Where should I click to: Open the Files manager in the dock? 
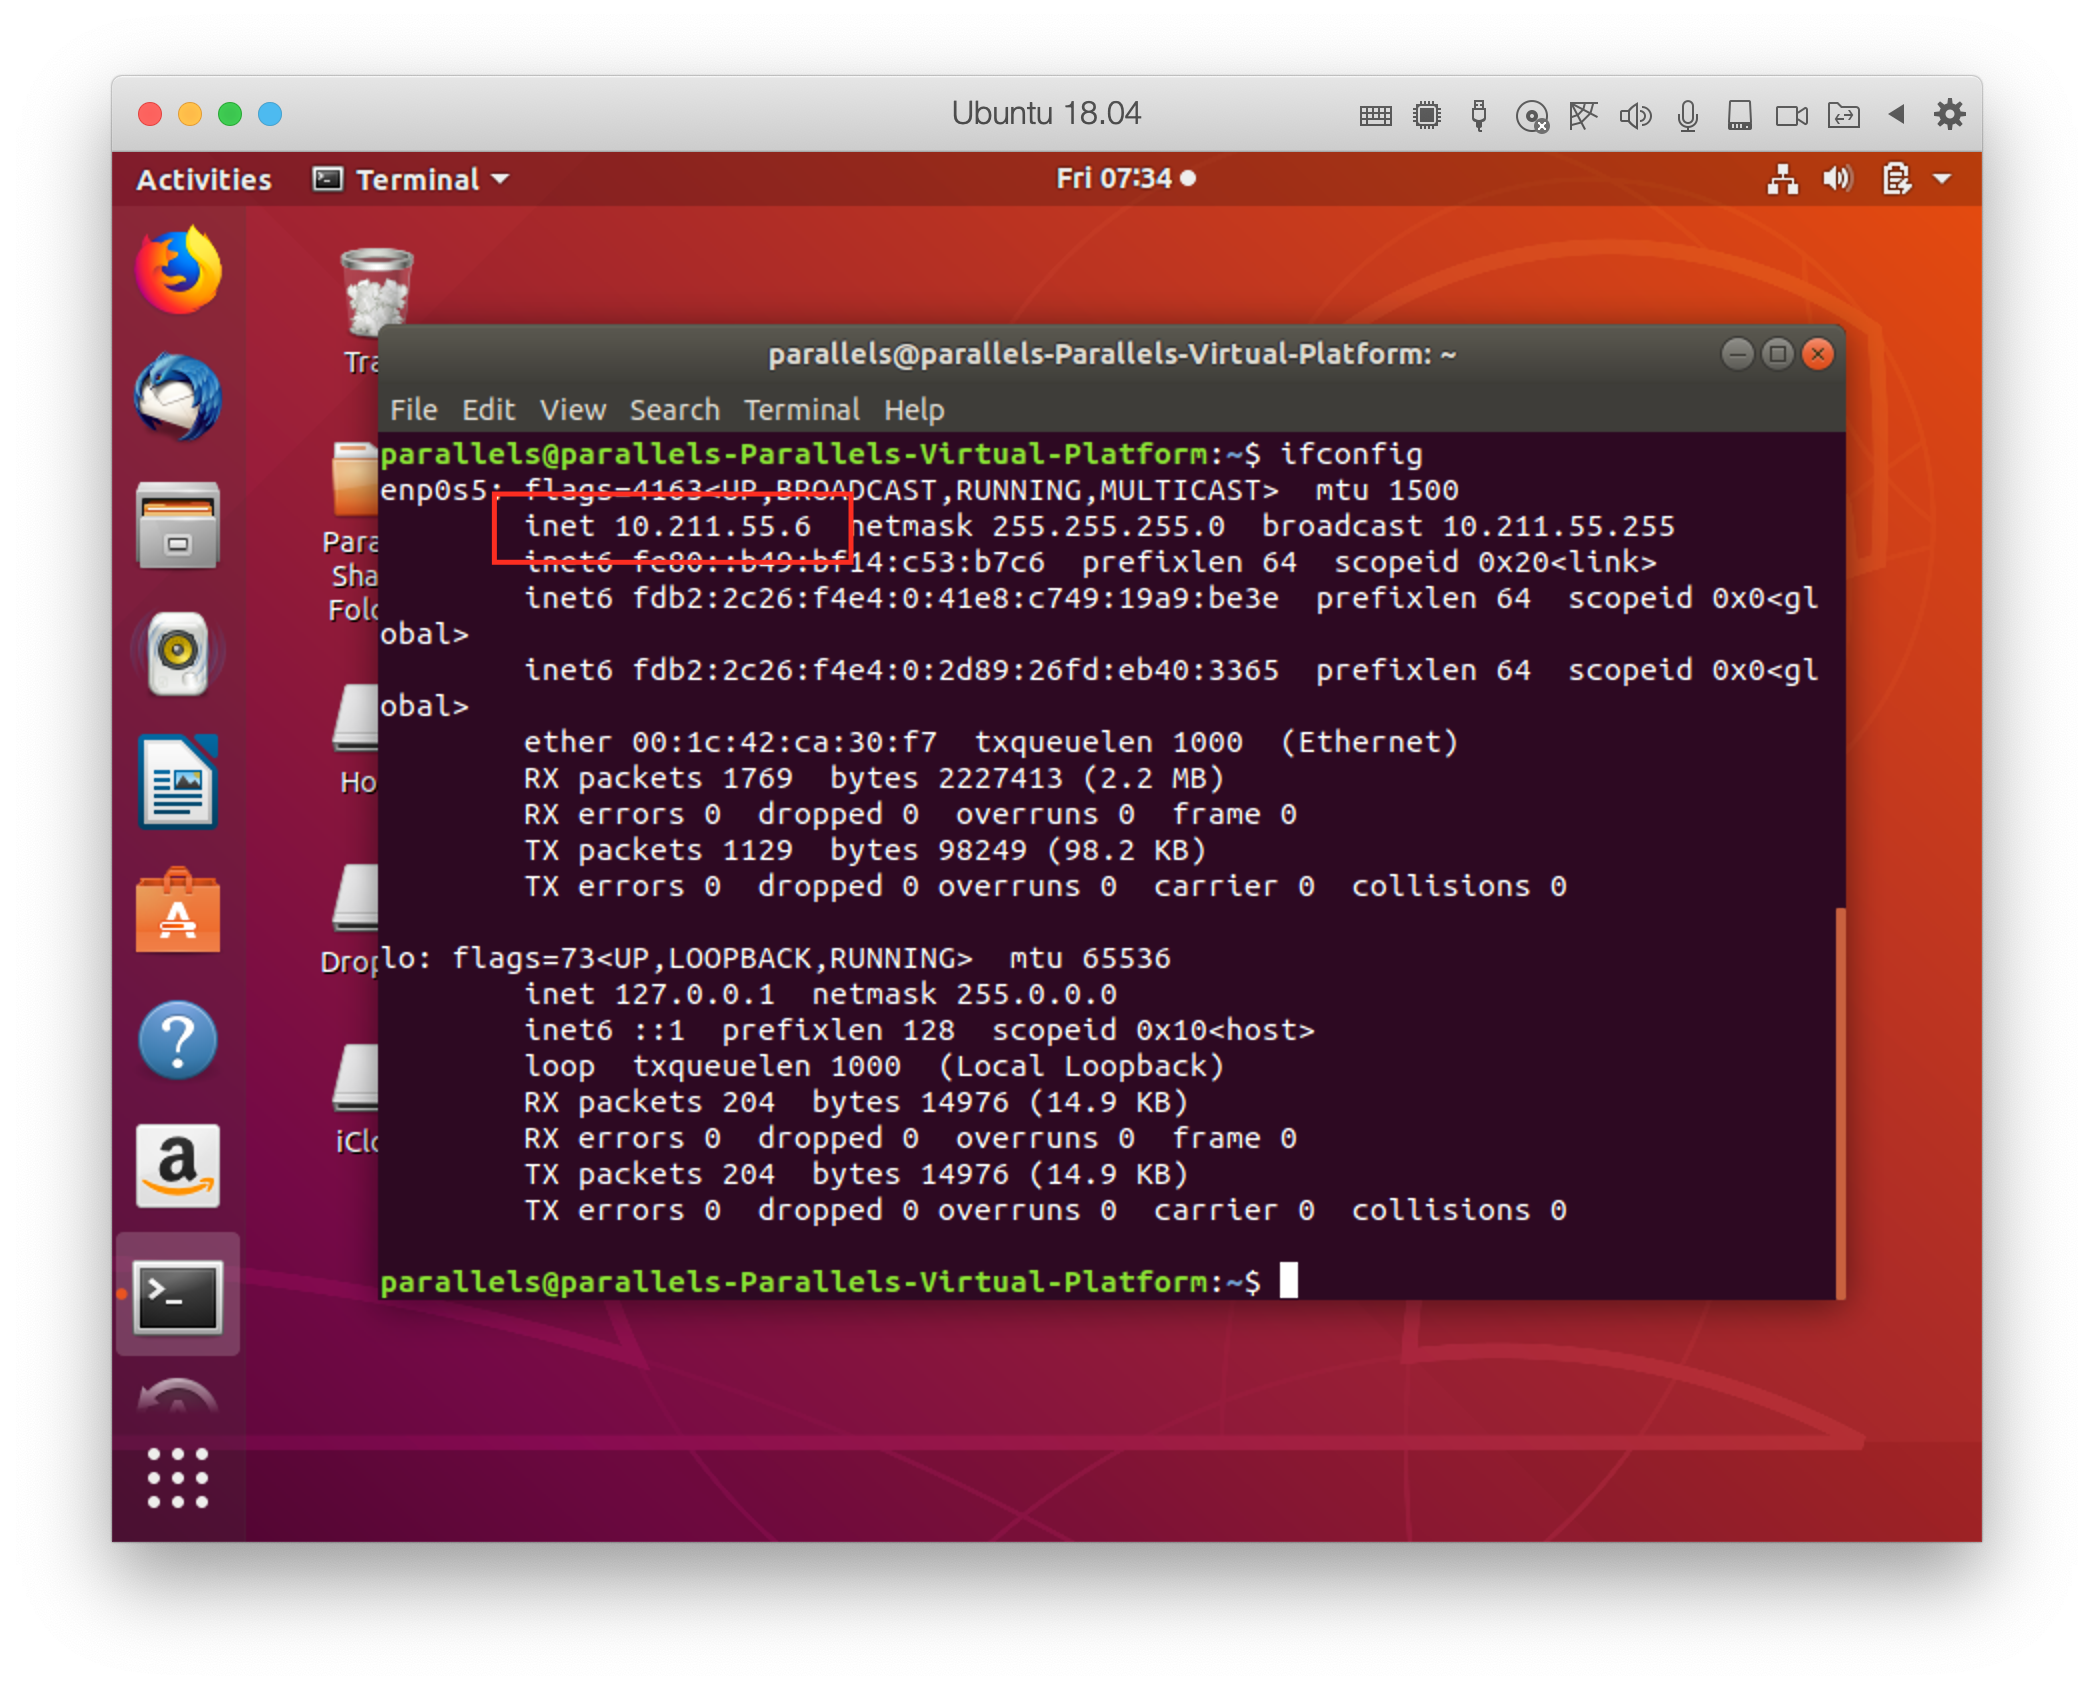(178, 525)
